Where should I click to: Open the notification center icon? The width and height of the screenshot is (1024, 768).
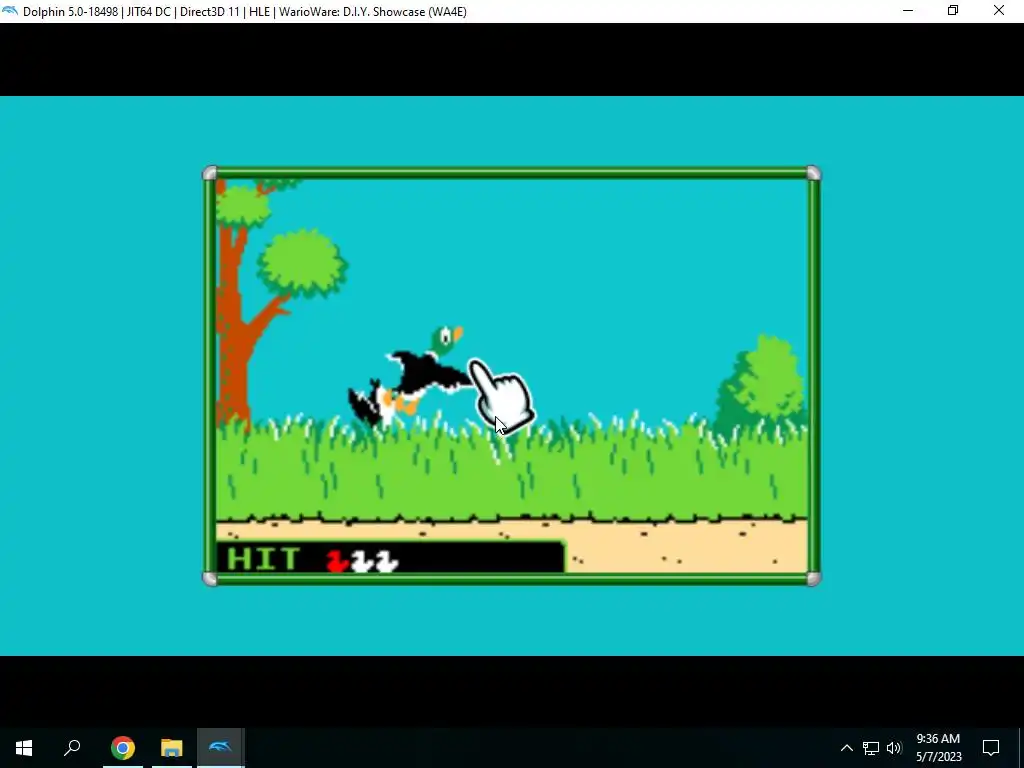pos(991,748)
